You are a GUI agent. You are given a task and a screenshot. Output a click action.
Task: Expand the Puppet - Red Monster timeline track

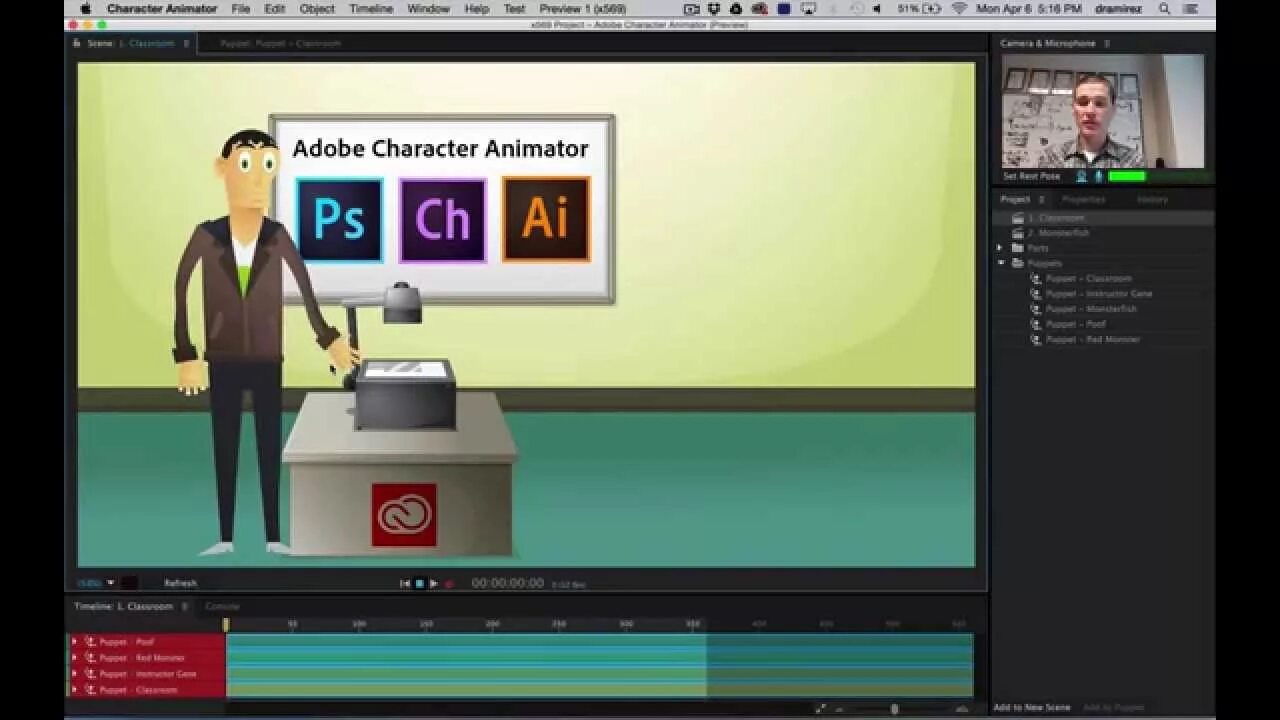(x=74, y=658)
